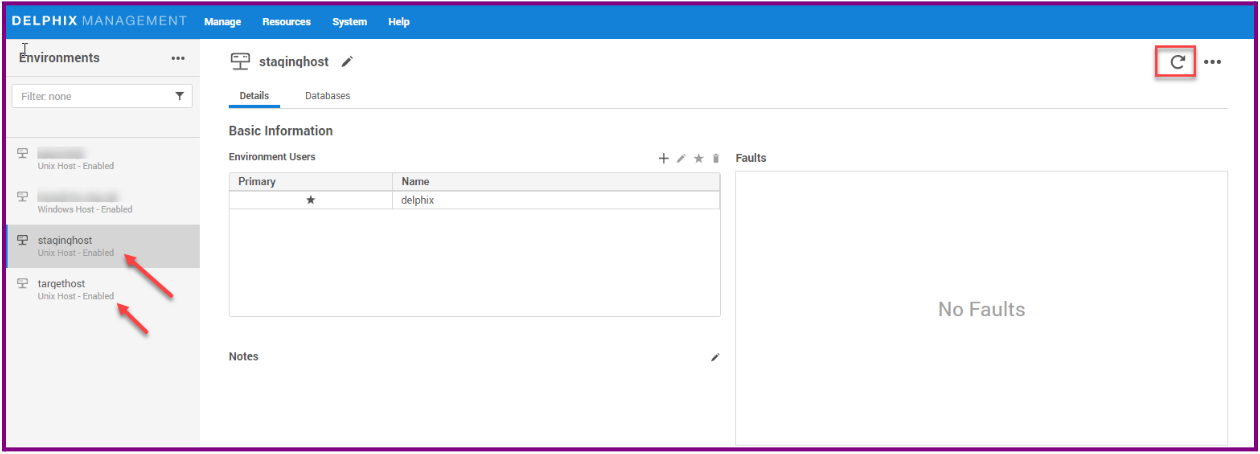This screenshot has width=1260, height=454.
Task: Open the Manage menu
Action: coord(222,22)
